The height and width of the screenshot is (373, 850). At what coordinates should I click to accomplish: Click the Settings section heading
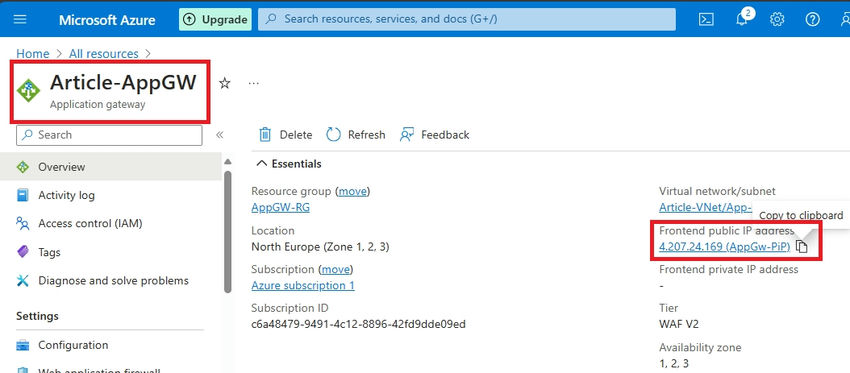[x=37, y=316]
